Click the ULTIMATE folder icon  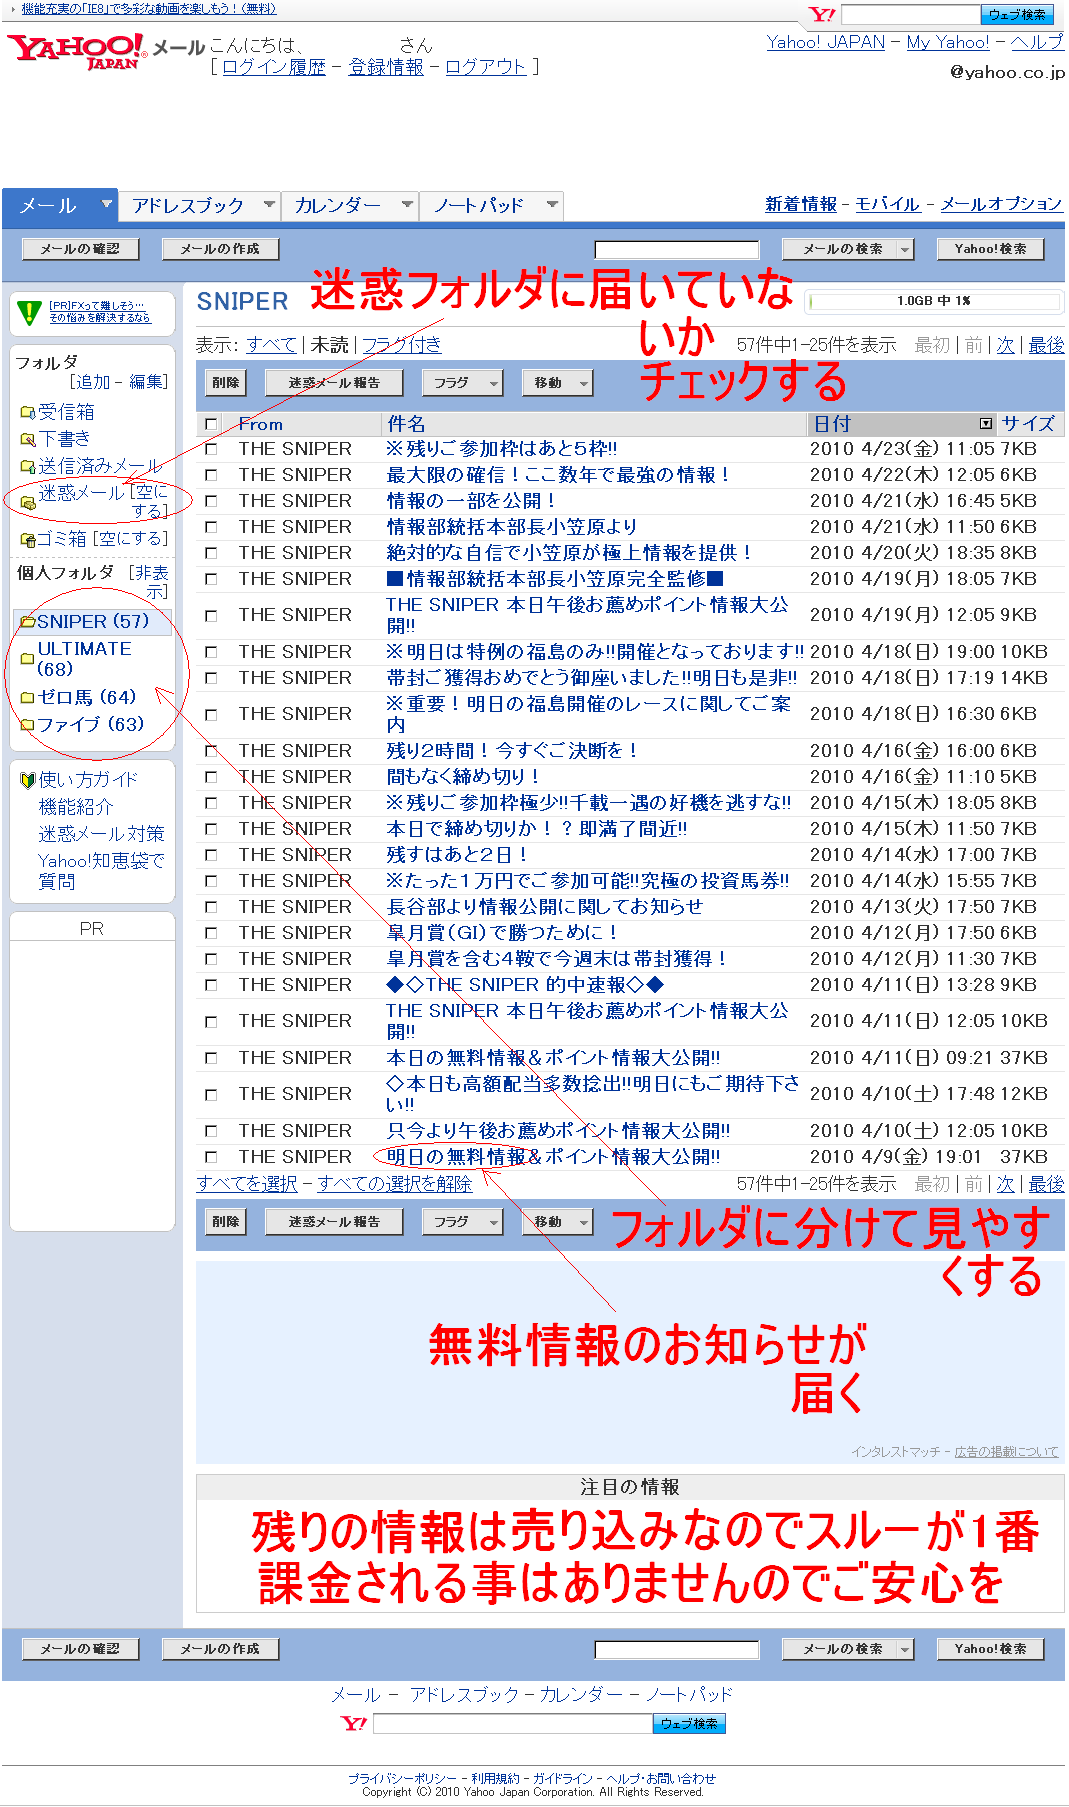pos(28,659)
